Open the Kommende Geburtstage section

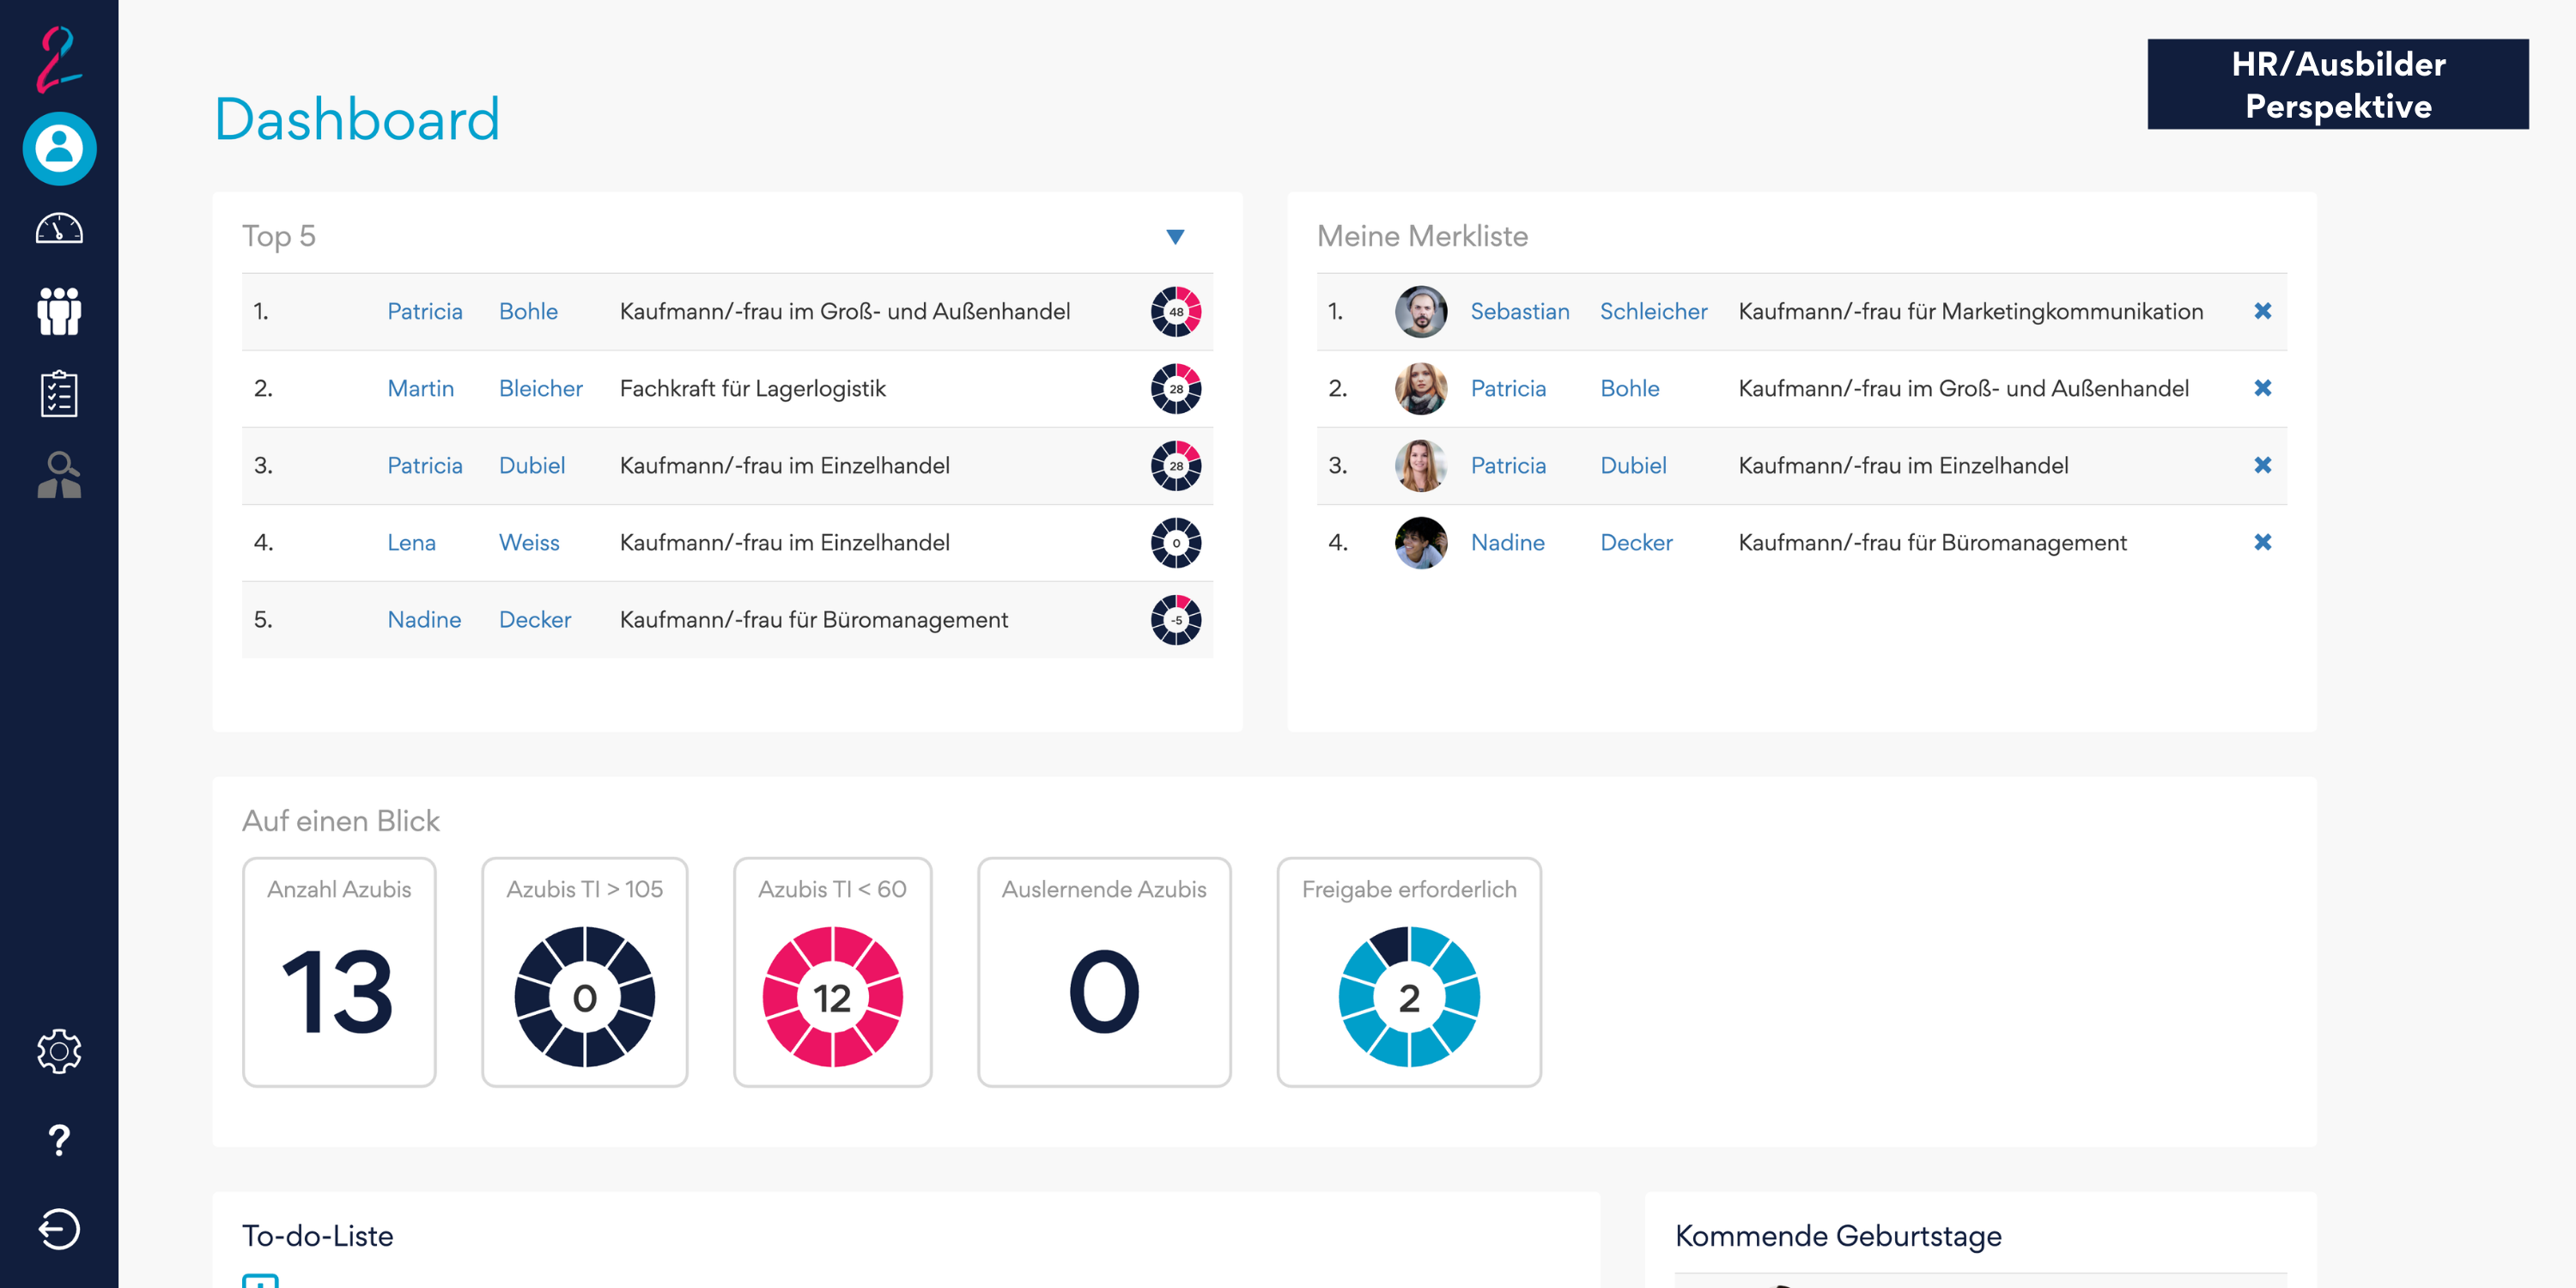pos(1838,1236)
